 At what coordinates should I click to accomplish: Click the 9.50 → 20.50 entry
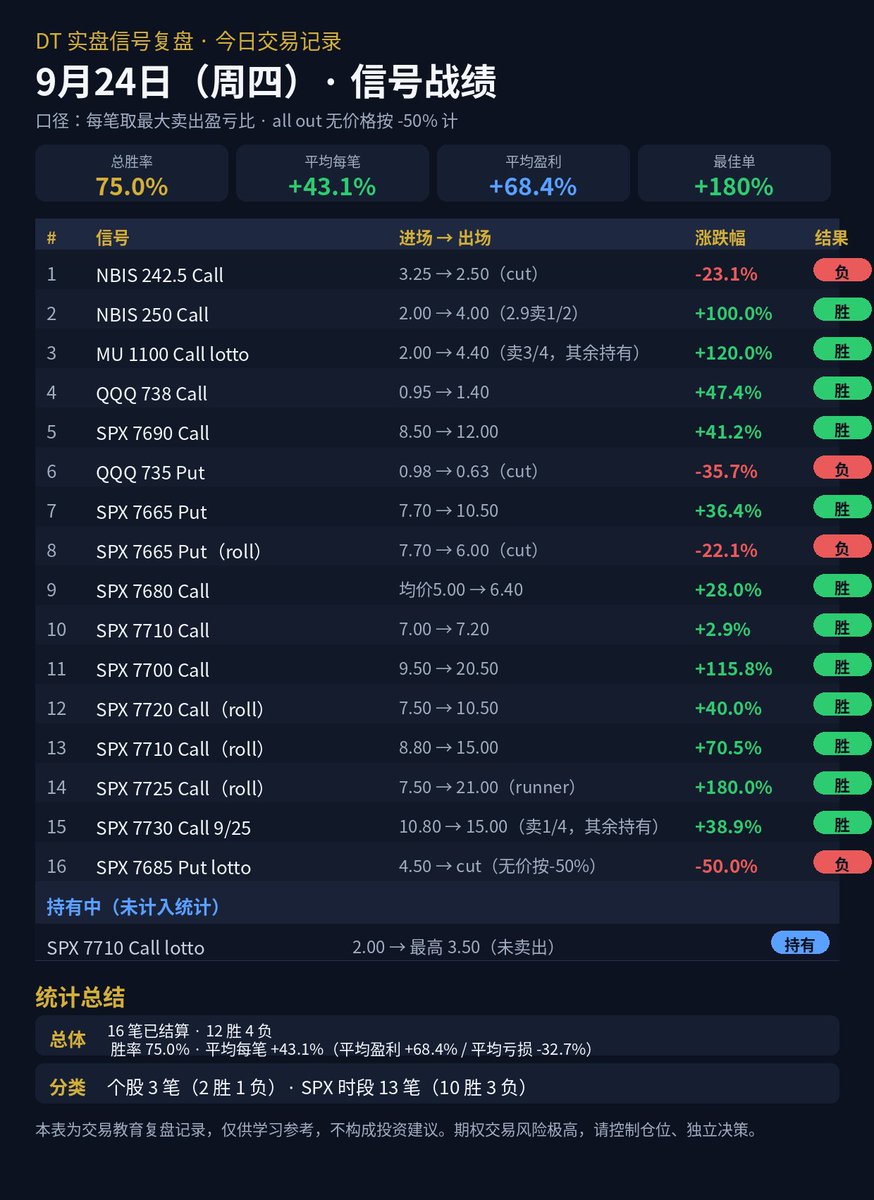coord(448,668)
